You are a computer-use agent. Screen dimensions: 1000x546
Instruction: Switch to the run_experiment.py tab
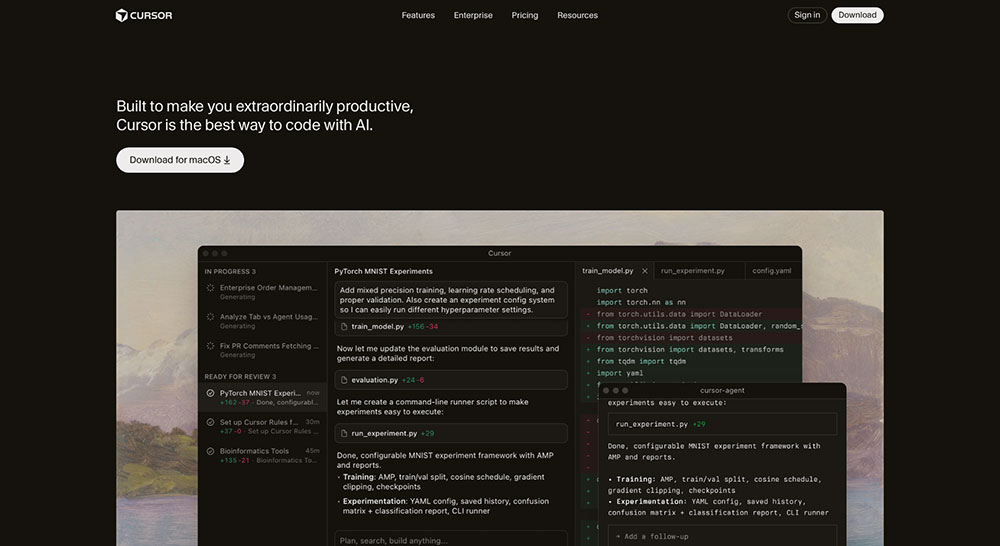[693, 270]
